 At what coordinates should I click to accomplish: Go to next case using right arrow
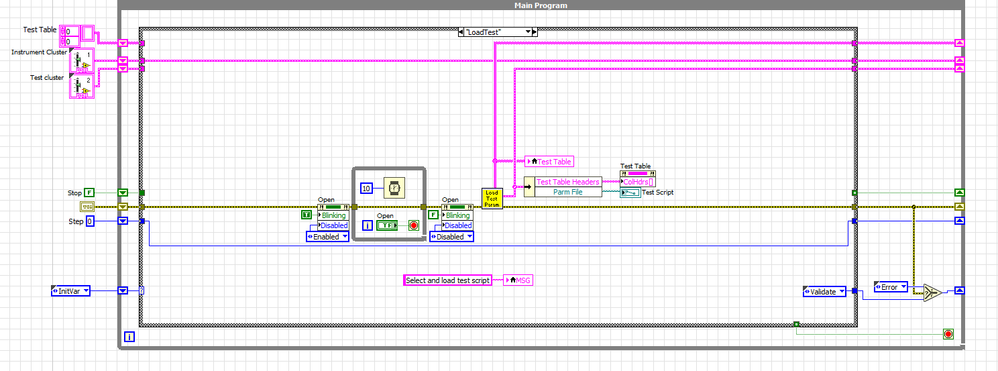535,32
